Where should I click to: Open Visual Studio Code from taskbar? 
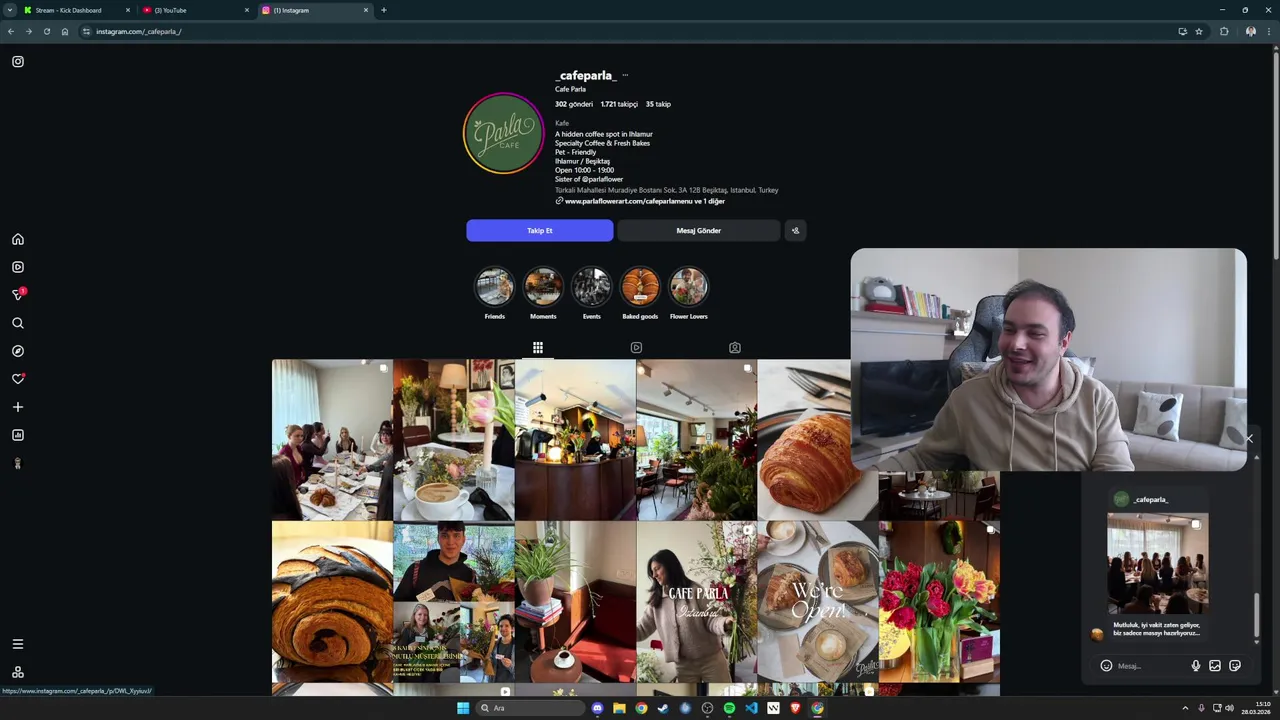pyautogui.click(x=751, y=708)
